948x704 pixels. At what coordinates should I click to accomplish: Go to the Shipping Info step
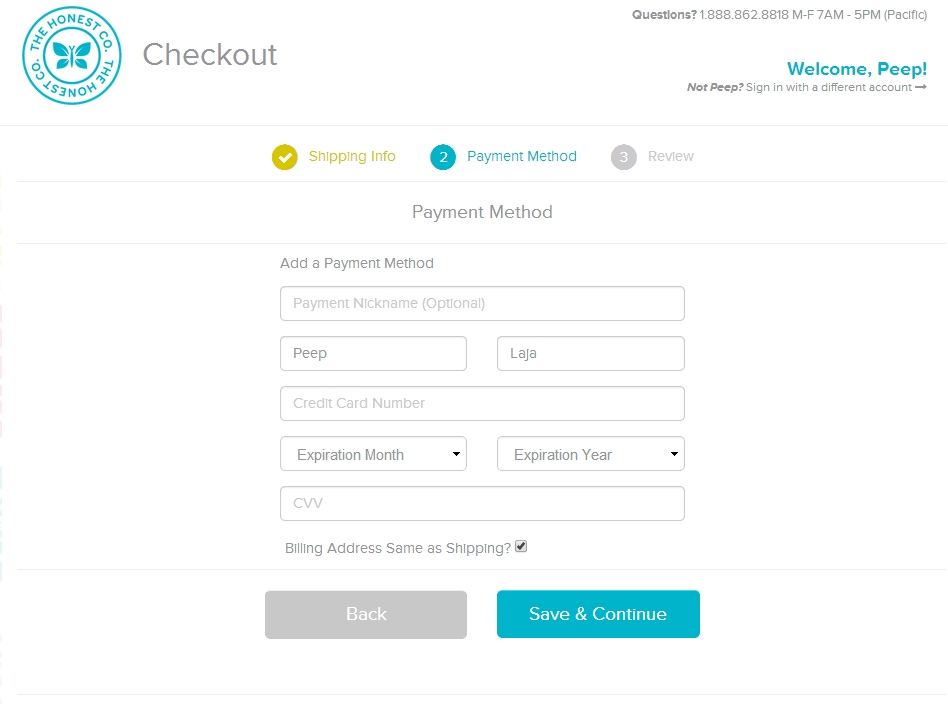(x=352, y=157)
